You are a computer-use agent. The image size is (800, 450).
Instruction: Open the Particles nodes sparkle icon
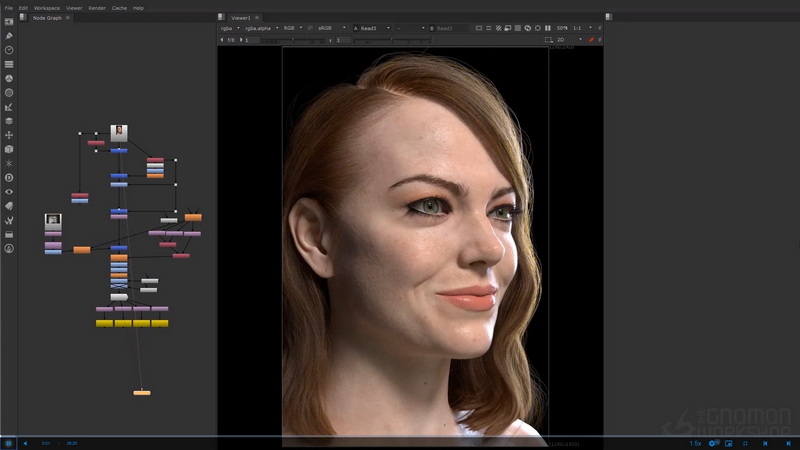tap(9, 163)
